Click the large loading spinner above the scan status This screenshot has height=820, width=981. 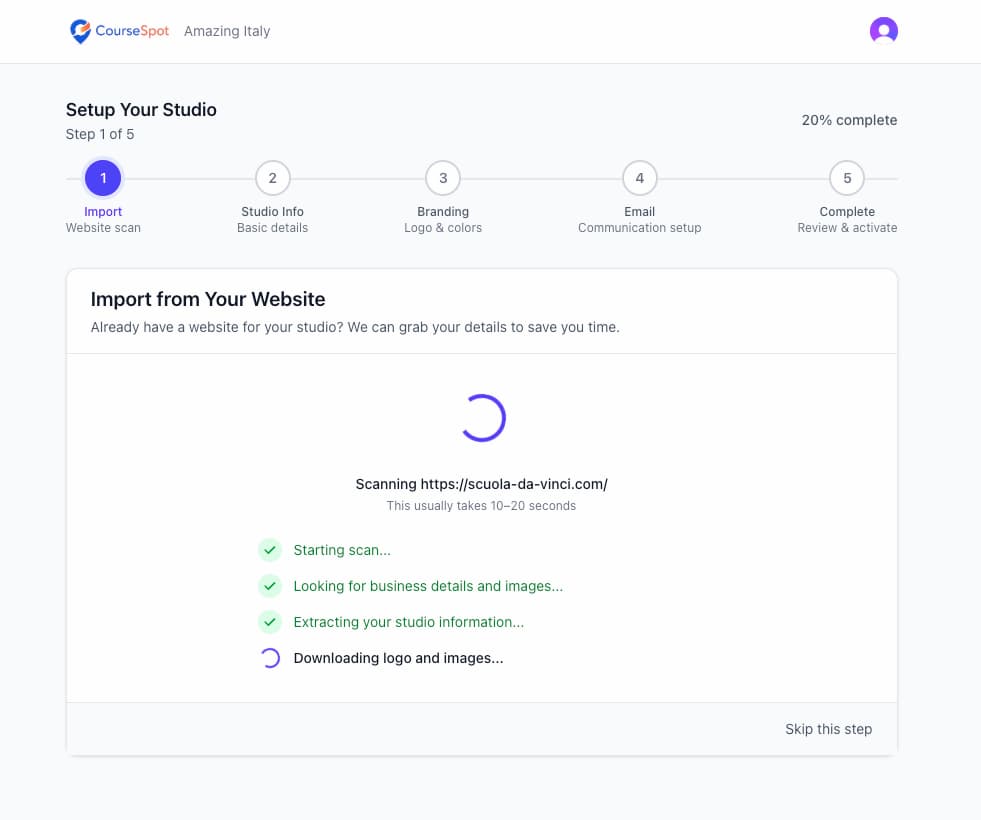tap(483, 417)
